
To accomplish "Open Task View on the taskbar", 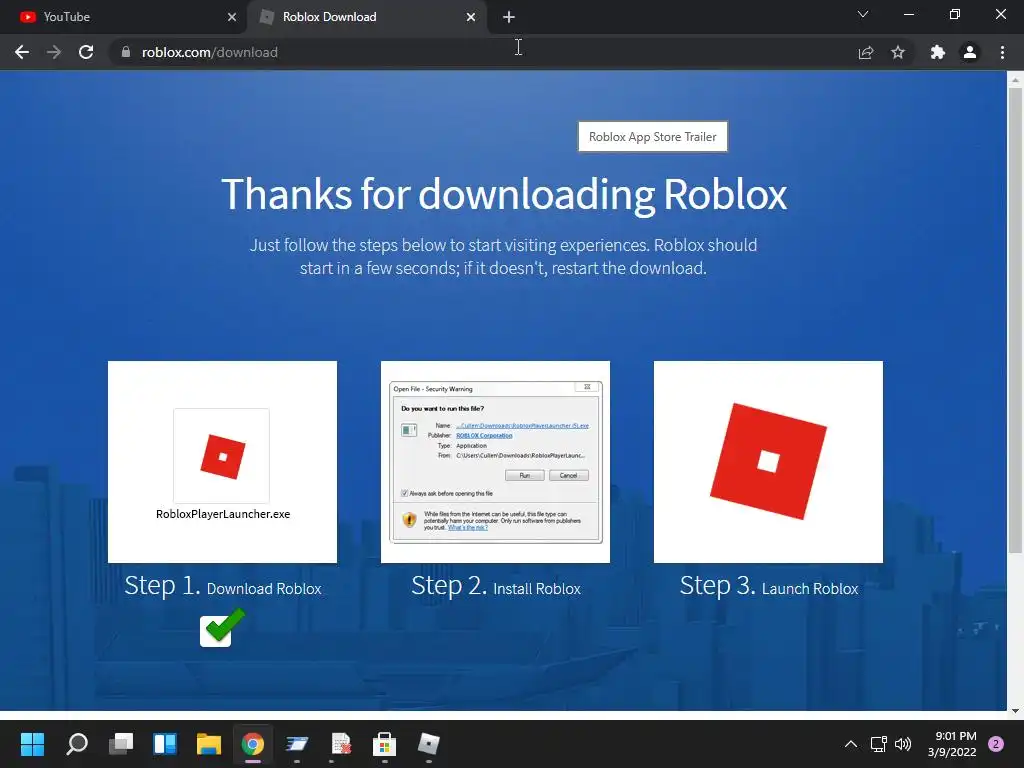I will [121, 744].
